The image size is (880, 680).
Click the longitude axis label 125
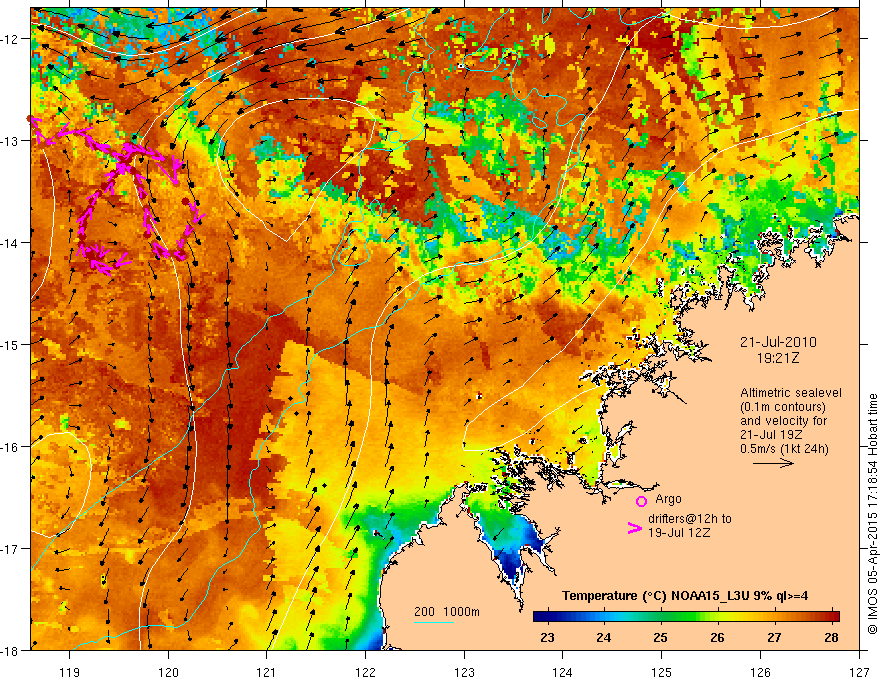[x=662, y=672]
